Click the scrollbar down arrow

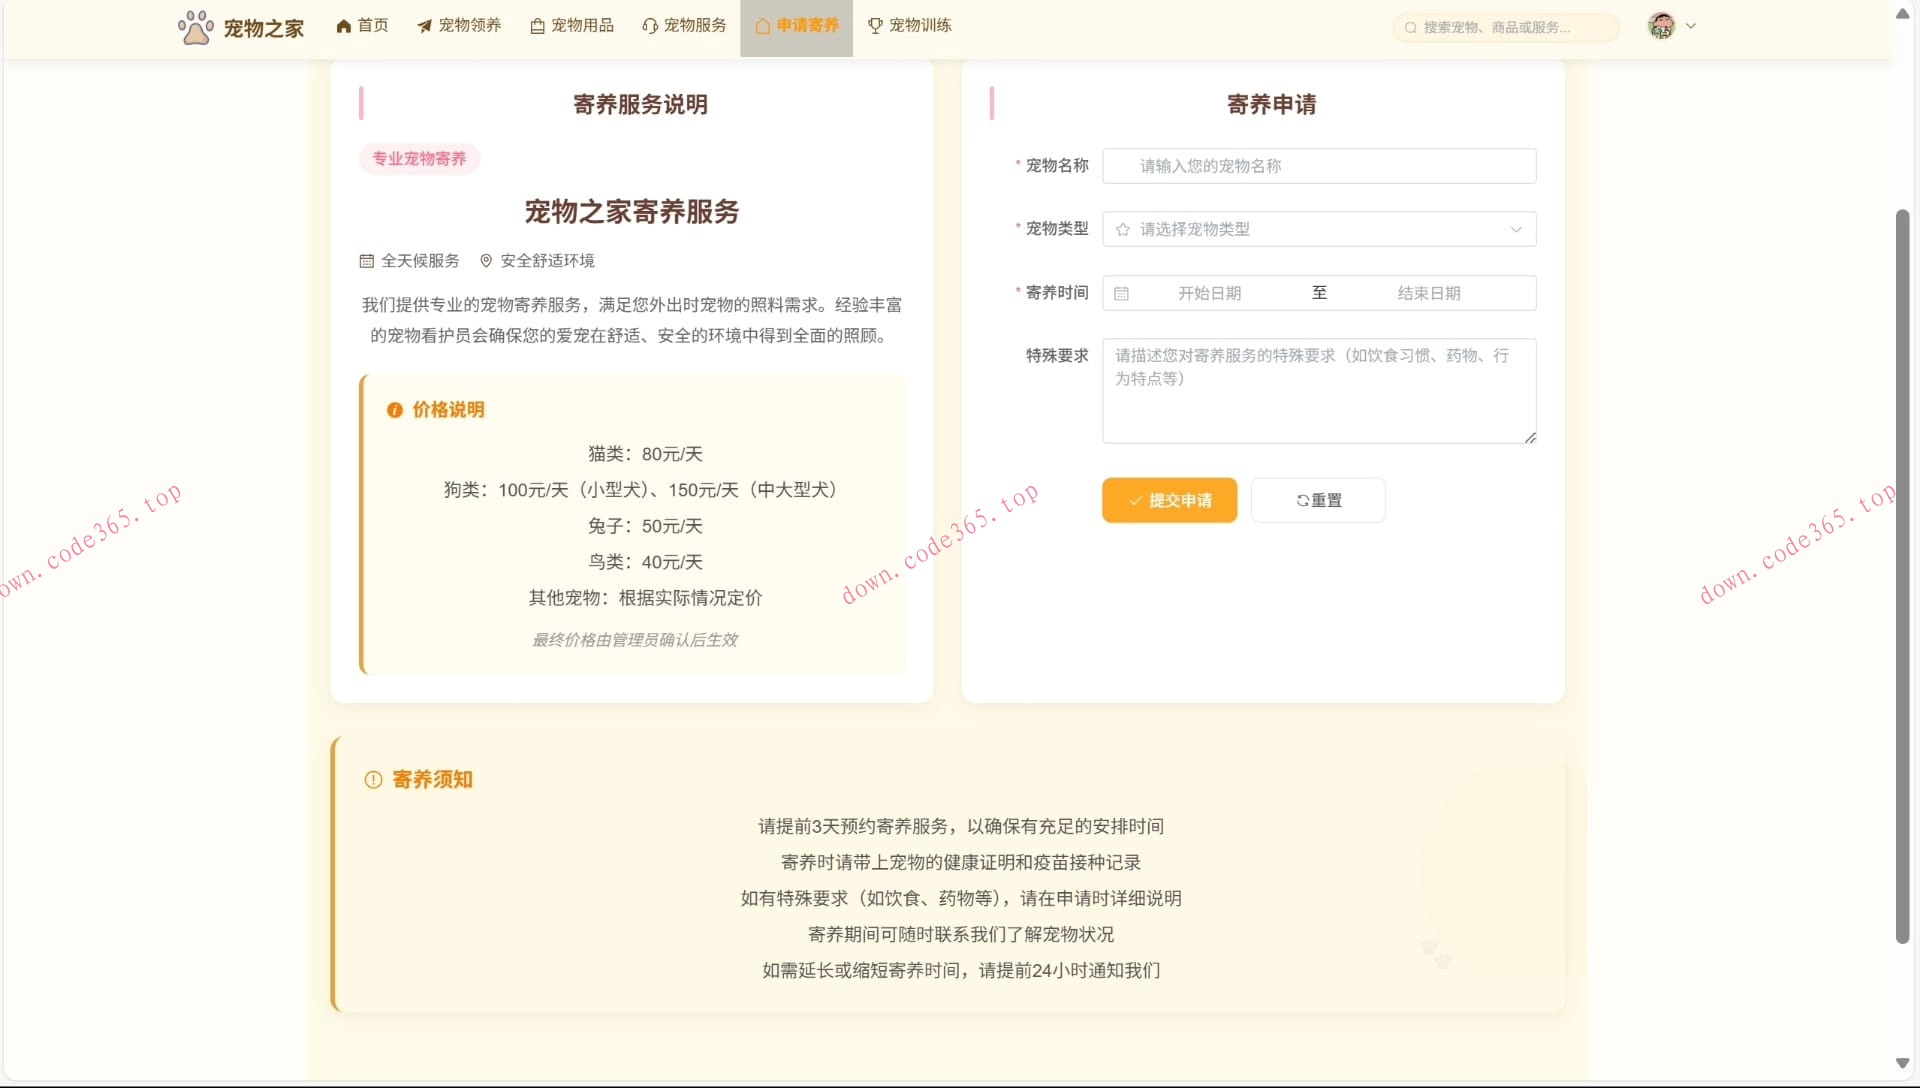coord(1902,1064)
